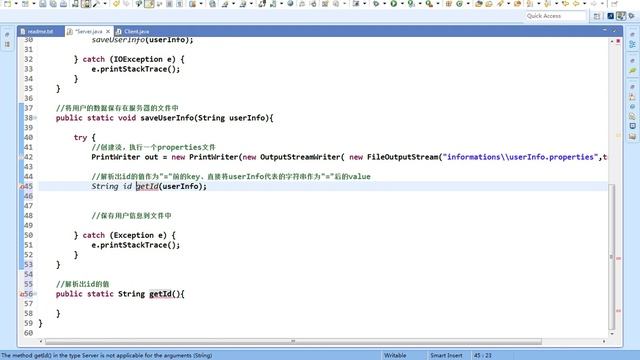Click the error marker on line 45
This screenshot has height=360, width=640.
(22, 187)
